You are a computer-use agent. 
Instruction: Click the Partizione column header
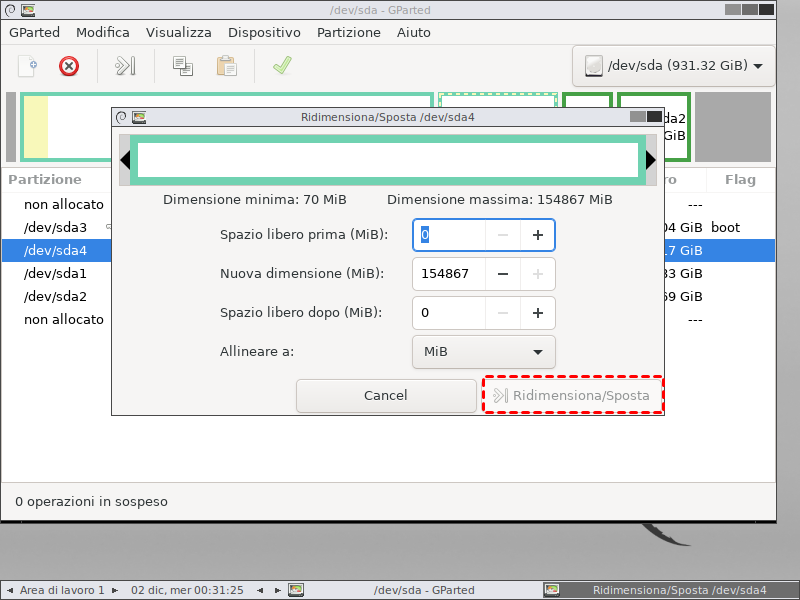pyautogui.click(x=45, y=180)
